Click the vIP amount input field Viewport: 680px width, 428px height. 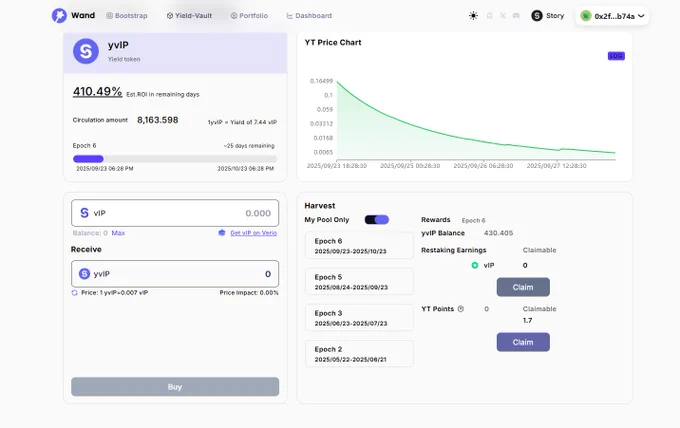tap(175, 213)
